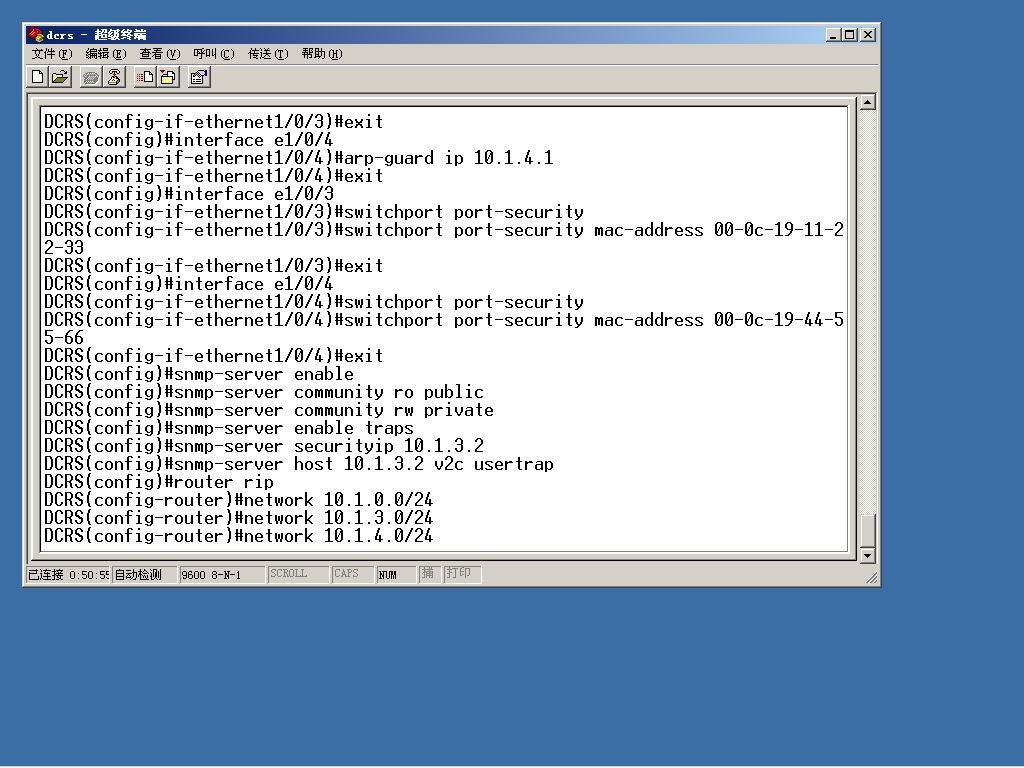Click the 'snmp-server community ro public' line

tap(264, 392)
